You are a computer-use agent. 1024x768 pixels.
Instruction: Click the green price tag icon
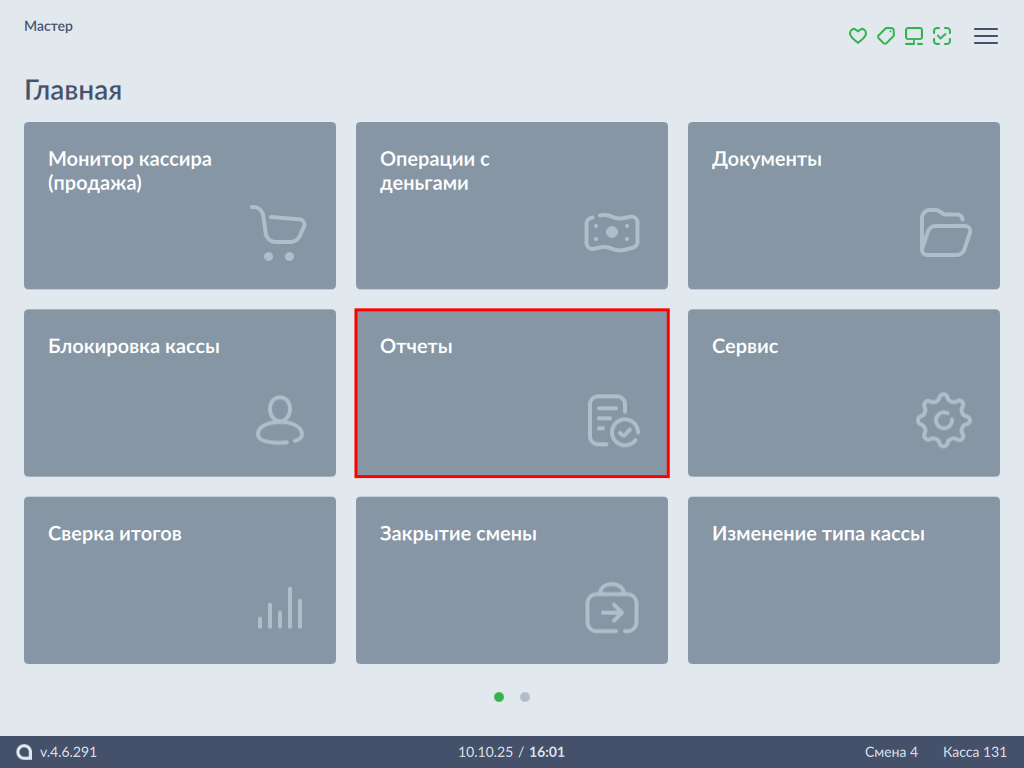tap(885, 36)
